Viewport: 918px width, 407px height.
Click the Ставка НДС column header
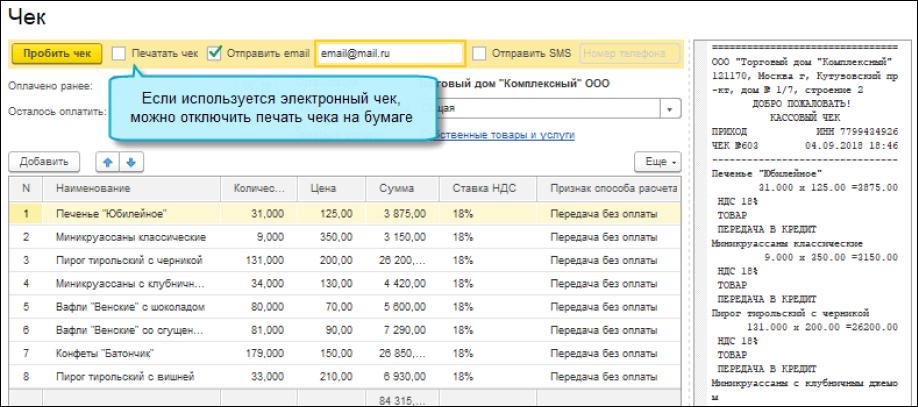(x=484, y=188)
